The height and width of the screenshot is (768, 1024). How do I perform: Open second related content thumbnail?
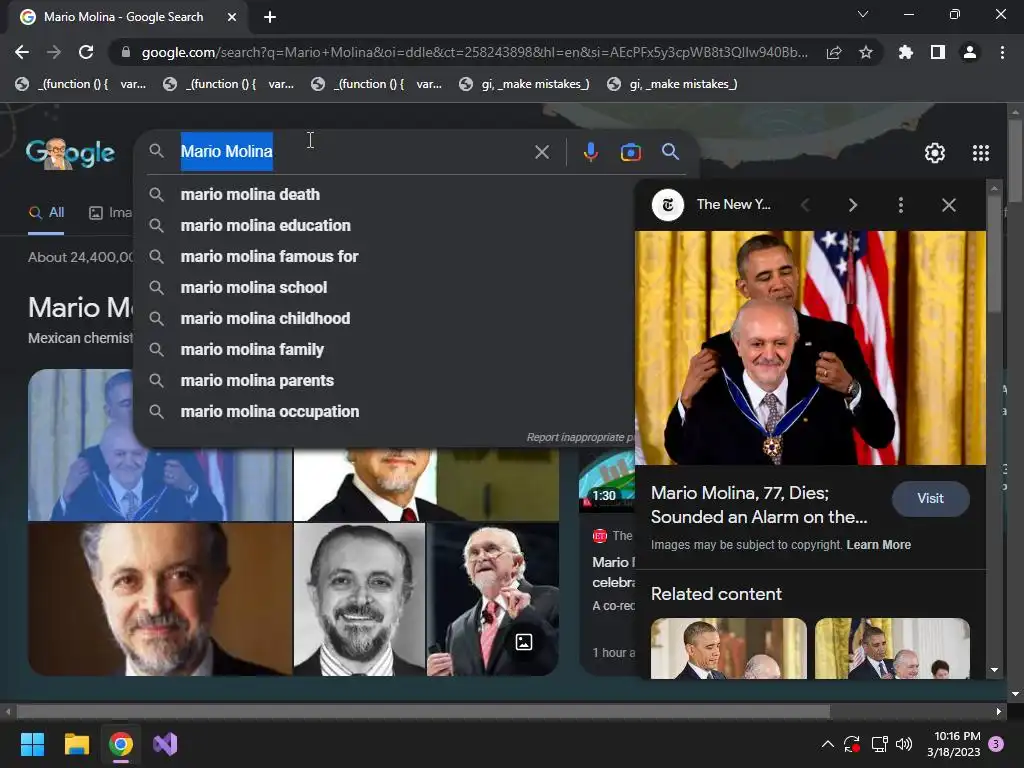pyautogui.click(x=892, y=648)
